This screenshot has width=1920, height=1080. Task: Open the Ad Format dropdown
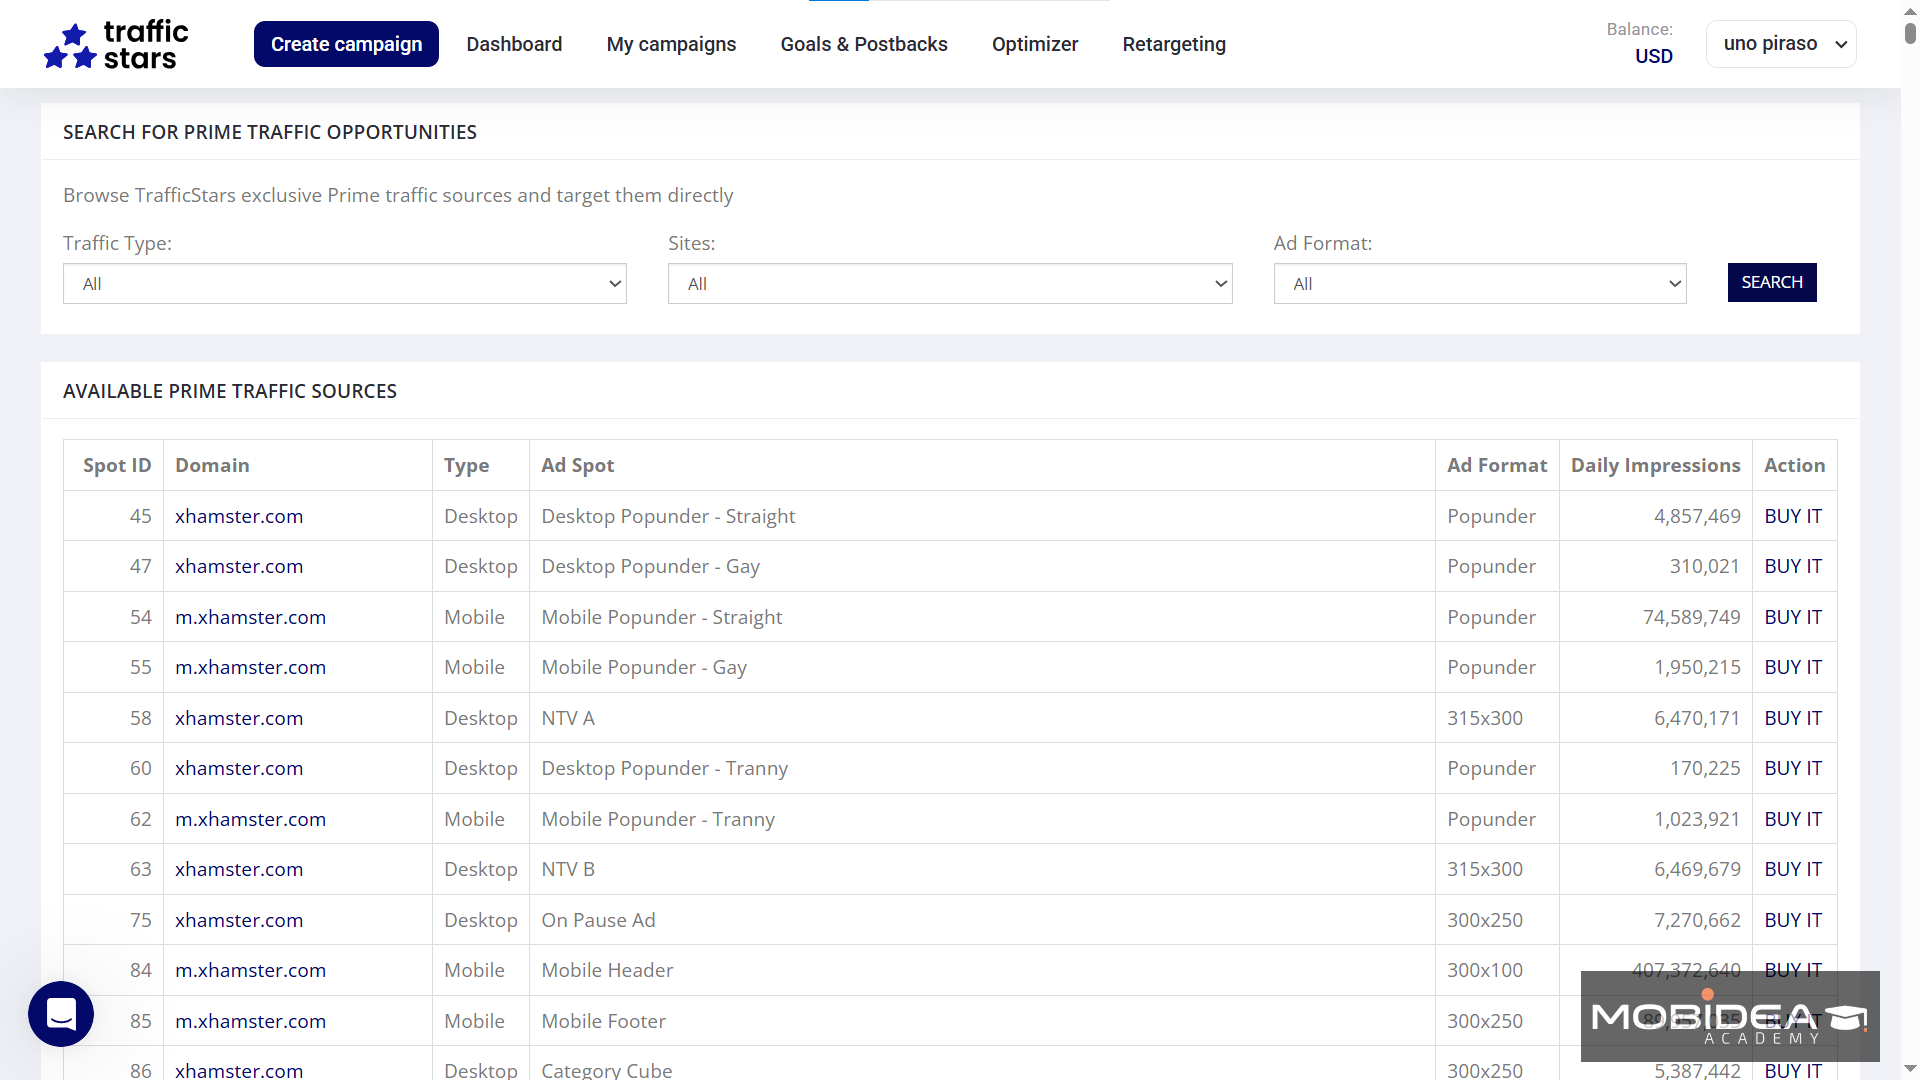[1479, 283]
